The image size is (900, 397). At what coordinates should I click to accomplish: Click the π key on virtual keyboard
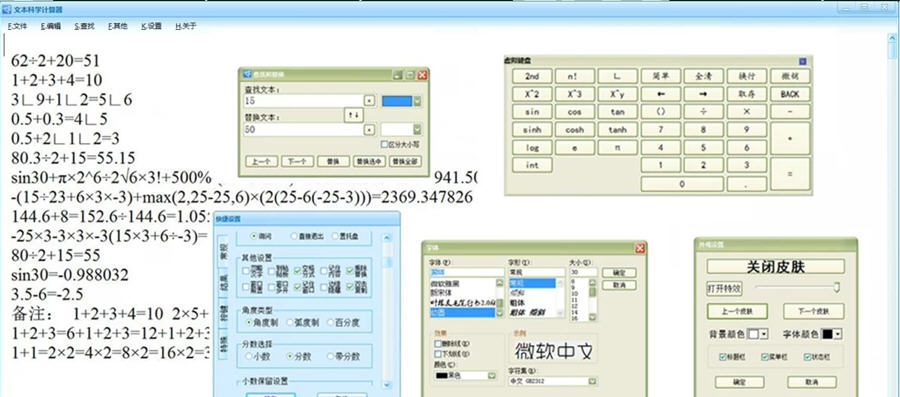click(x=618, y=147)
